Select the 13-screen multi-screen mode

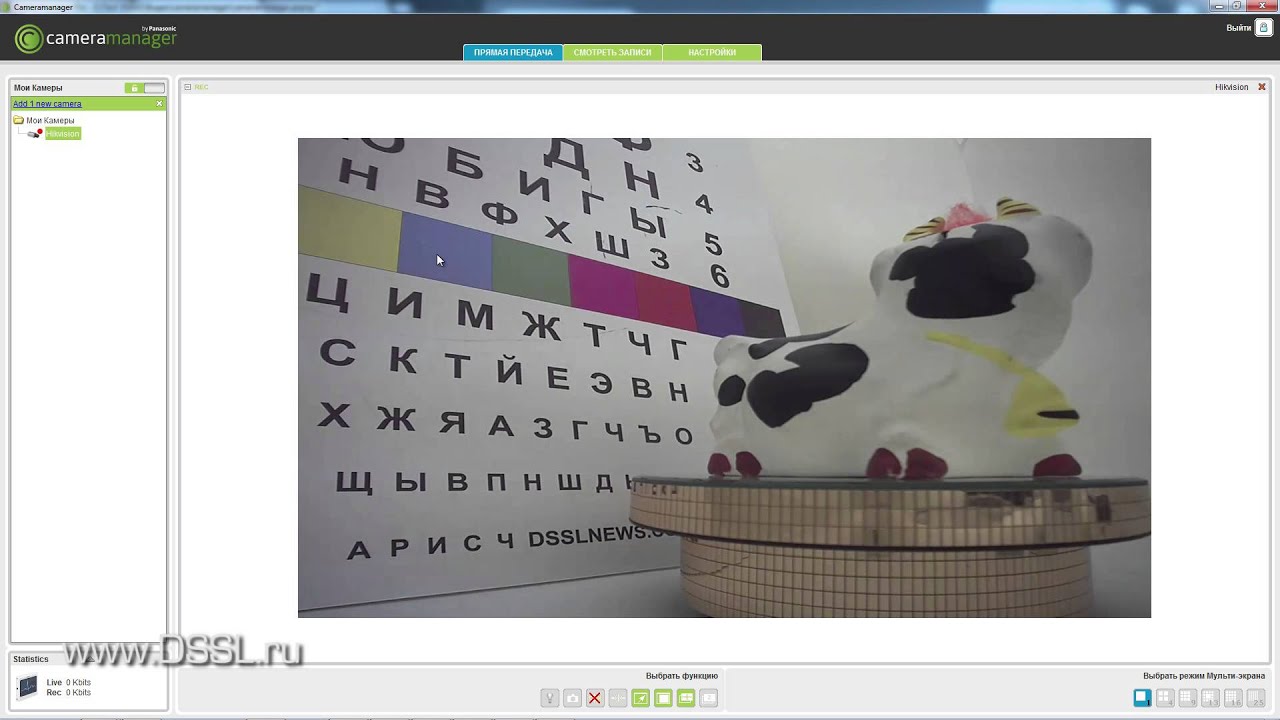pos(1211,698)
